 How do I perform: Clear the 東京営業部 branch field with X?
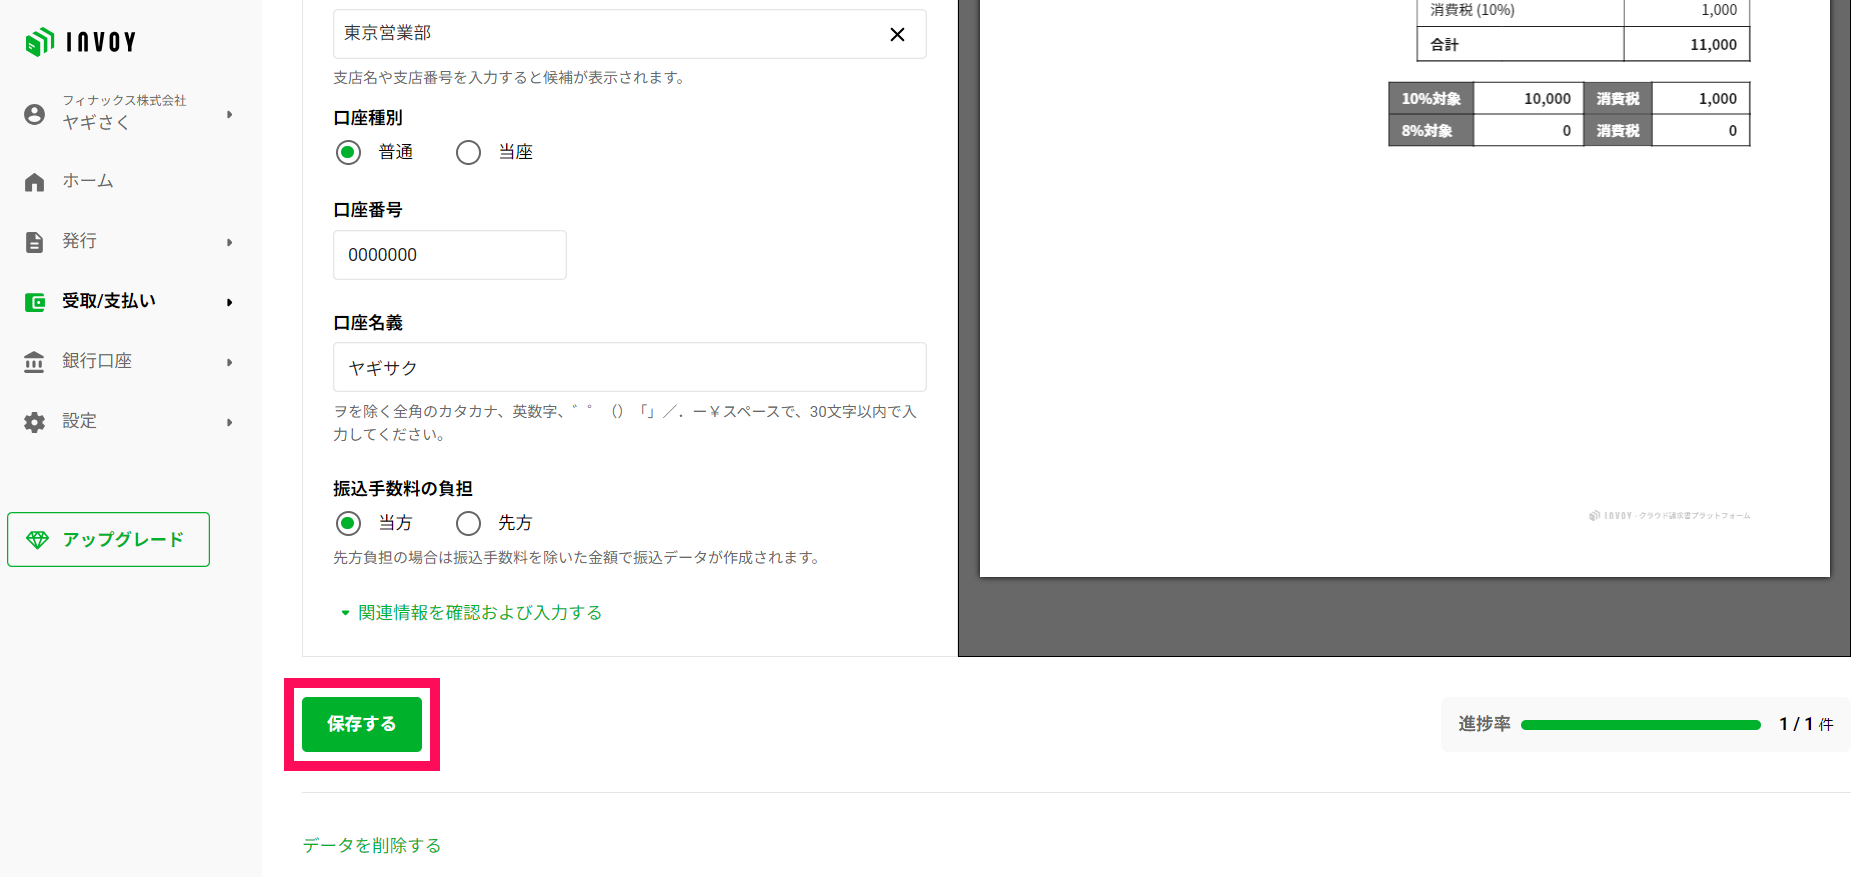(897, 35)
